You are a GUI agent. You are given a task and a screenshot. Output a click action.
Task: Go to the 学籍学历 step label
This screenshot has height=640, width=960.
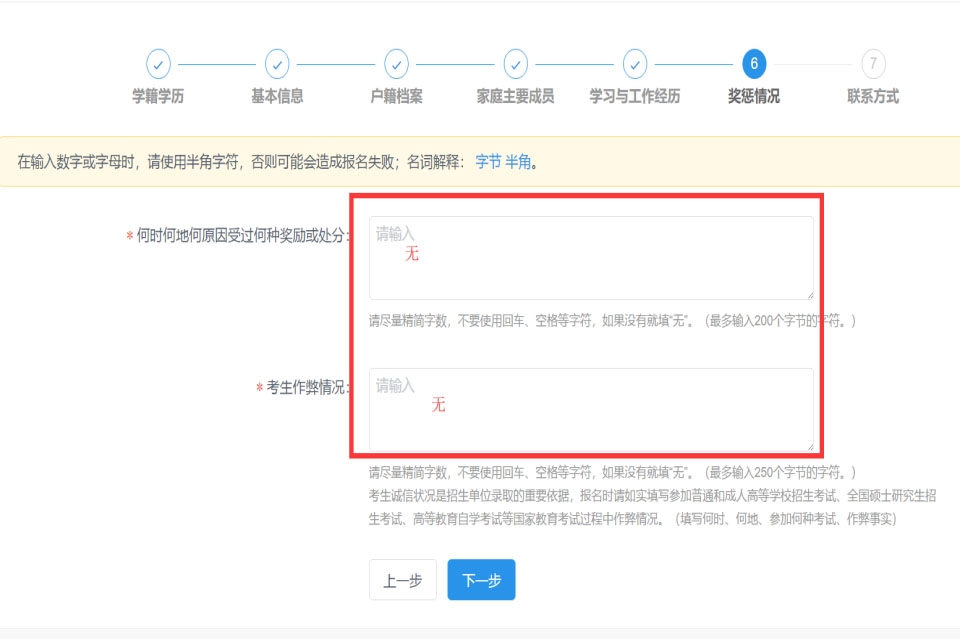pyautogui.click(x=158, y=97)
